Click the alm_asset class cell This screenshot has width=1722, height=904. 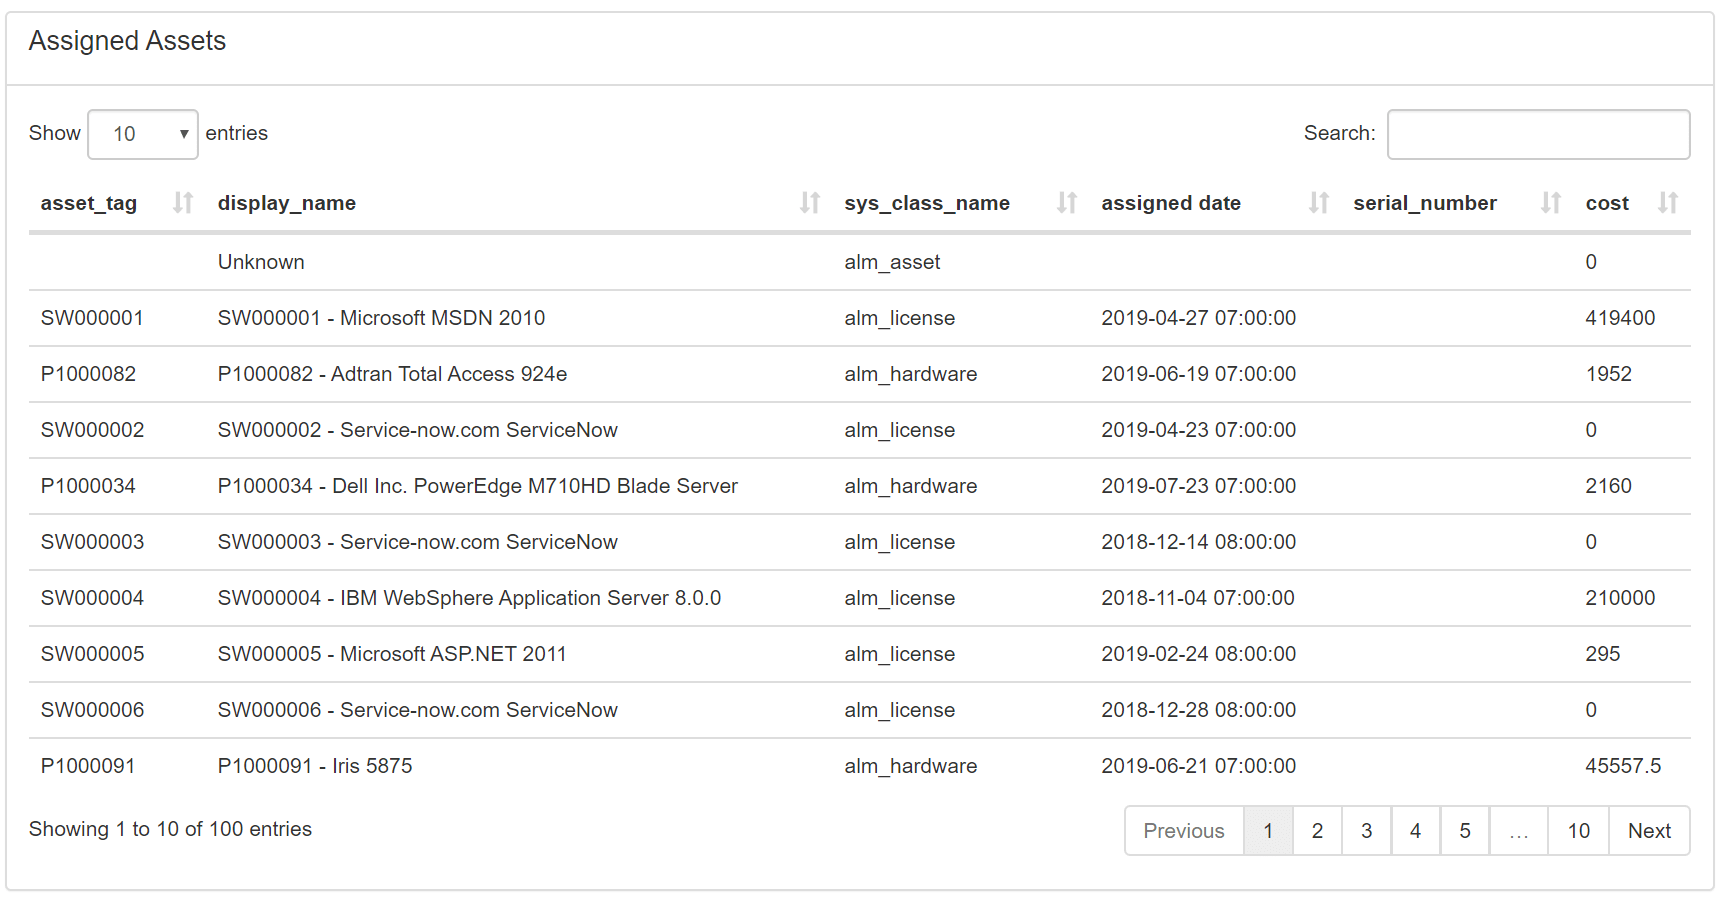[x=892, y=262]
